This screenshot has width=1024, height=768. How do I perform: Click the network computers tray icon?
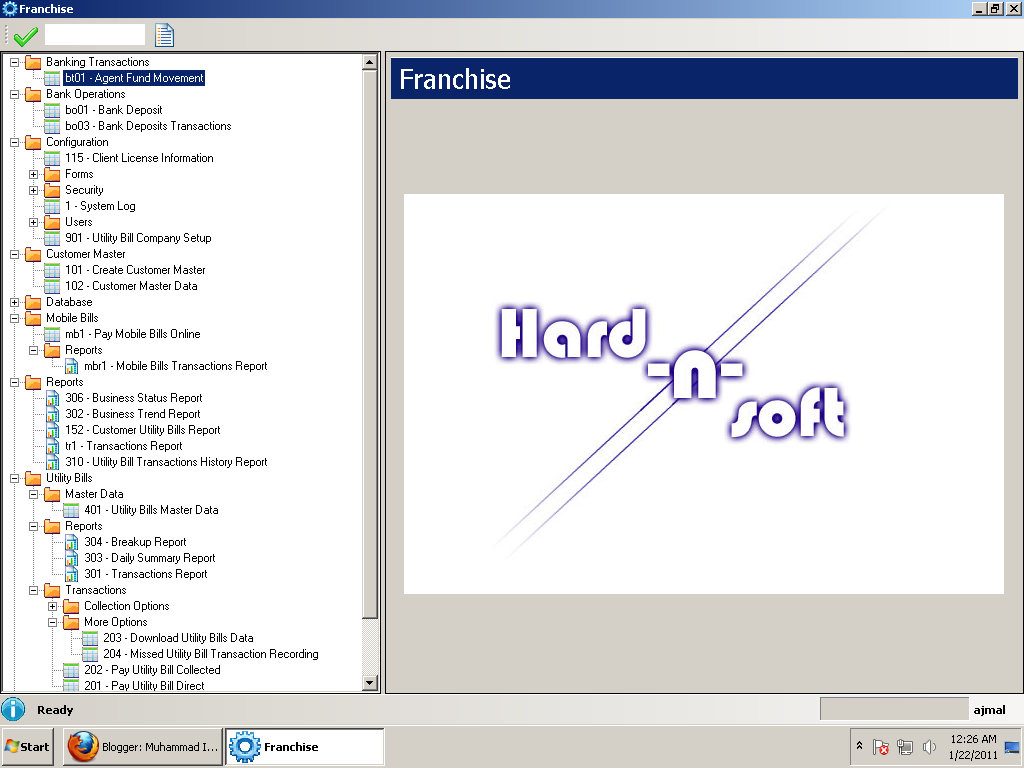point(904,746)
